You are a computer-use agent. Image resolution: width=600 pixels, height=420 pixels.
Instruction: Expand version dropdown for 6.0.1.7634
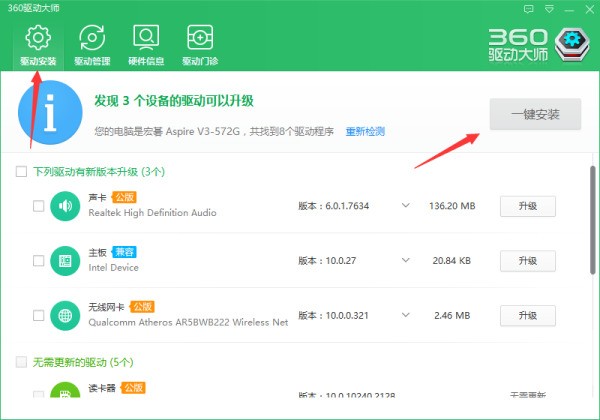[406, 206]
